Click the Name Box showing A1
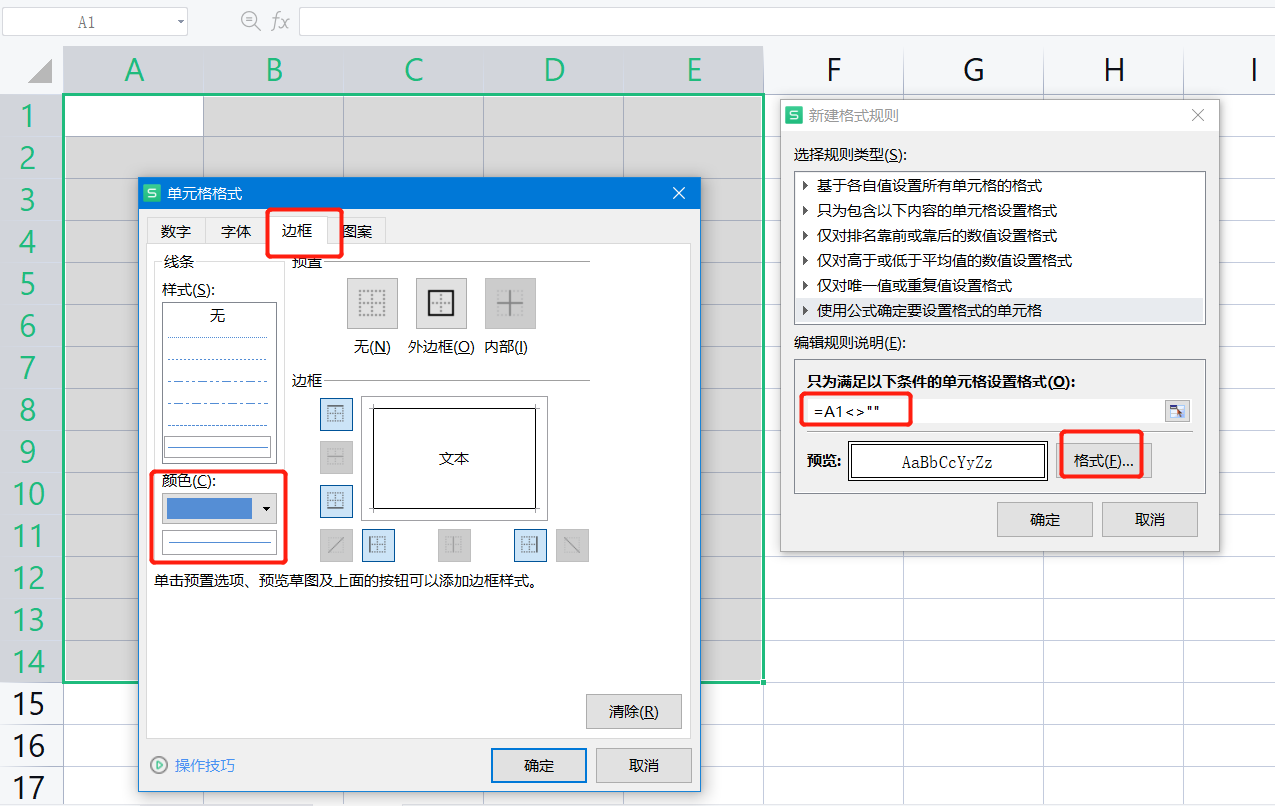The height and width of the screenshot is (806, 1275). (x=87, y=21)
